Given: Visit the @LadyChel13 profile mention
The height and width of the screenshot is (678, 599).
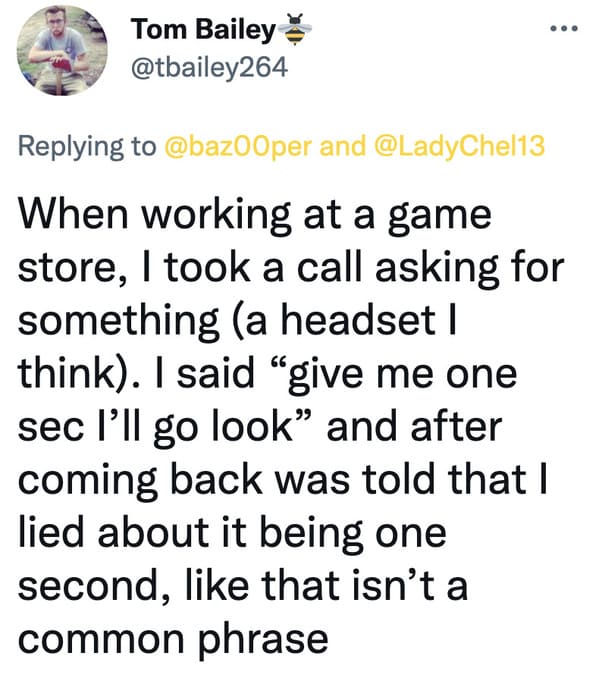Looking at the screenshot, I should 458,146.
